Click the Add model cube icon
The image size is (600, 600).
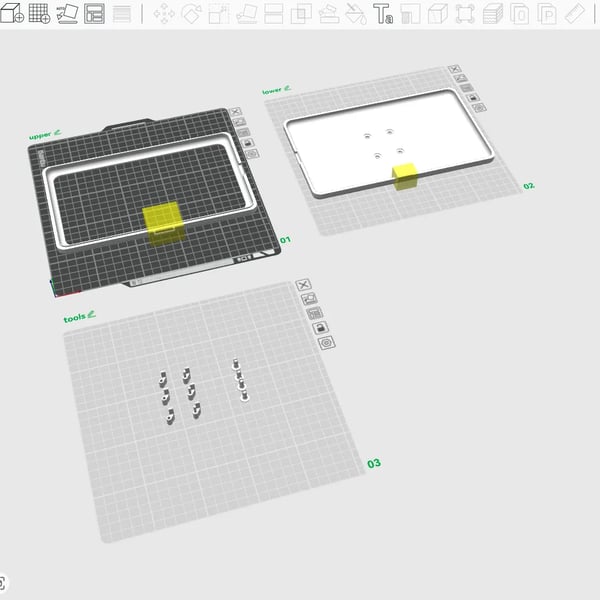pyautogui.click(x=11, y=13)
